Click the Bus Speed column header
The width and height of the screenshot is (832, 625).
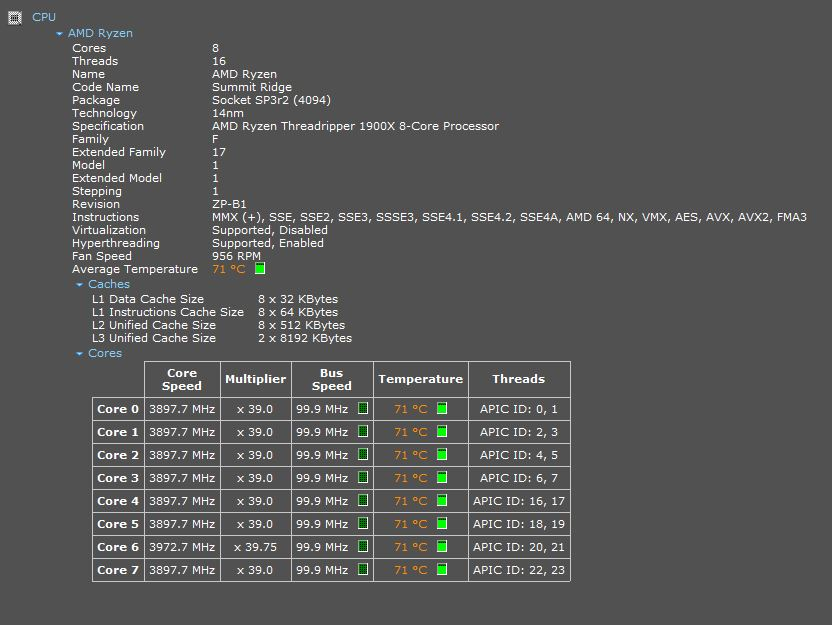[x=332, y=379]
